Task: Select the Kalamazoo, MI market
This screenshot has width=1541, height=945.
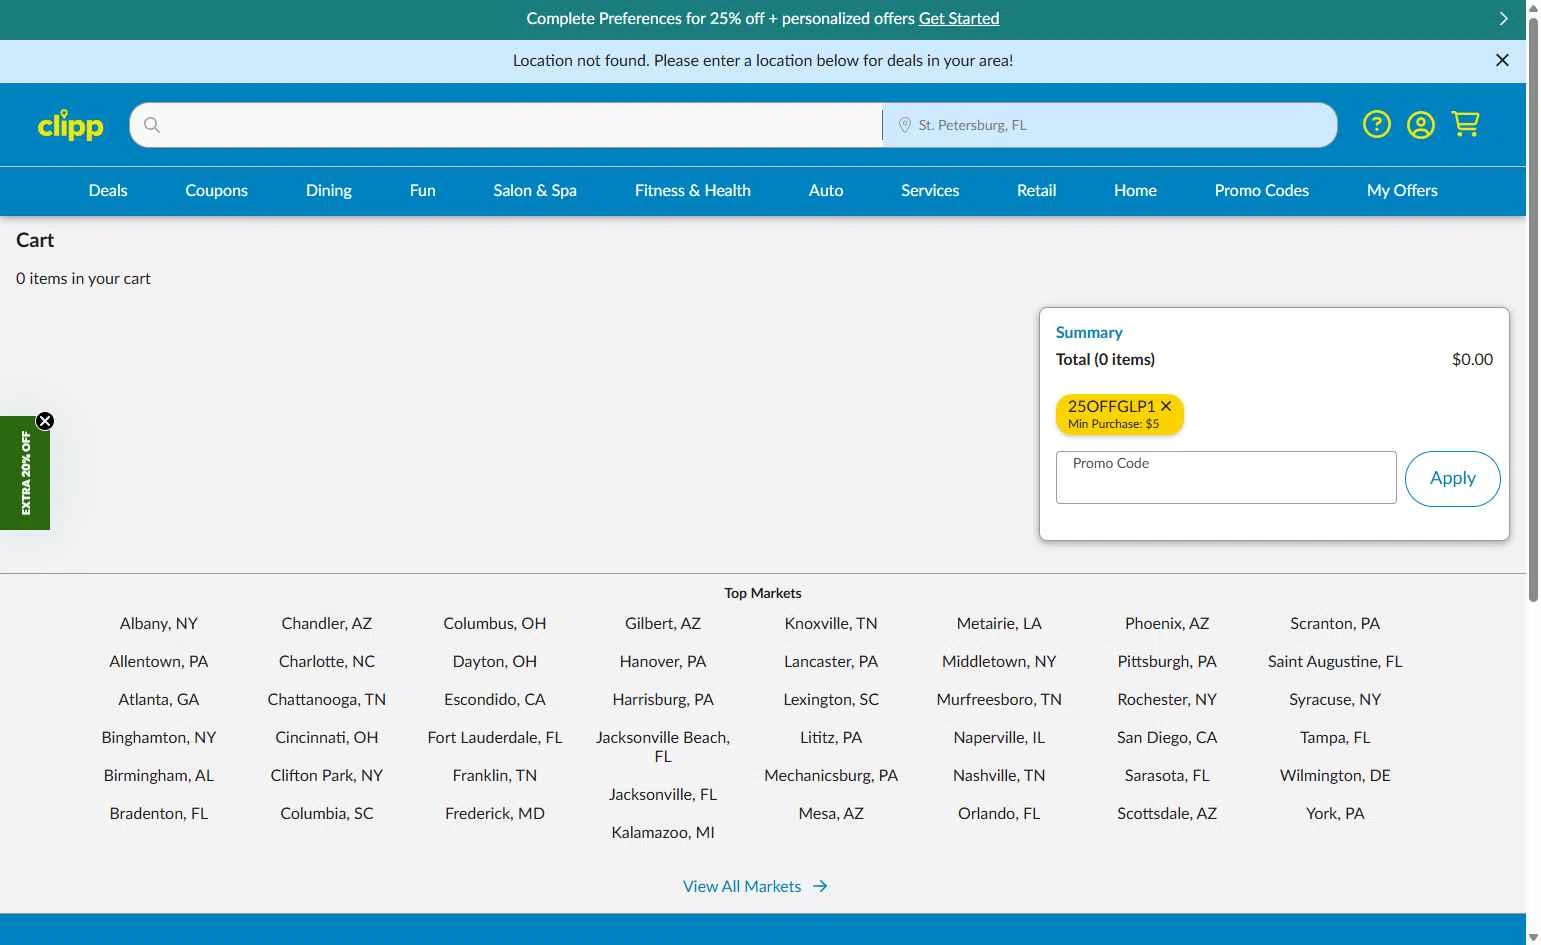Action: tap(663, 832)
